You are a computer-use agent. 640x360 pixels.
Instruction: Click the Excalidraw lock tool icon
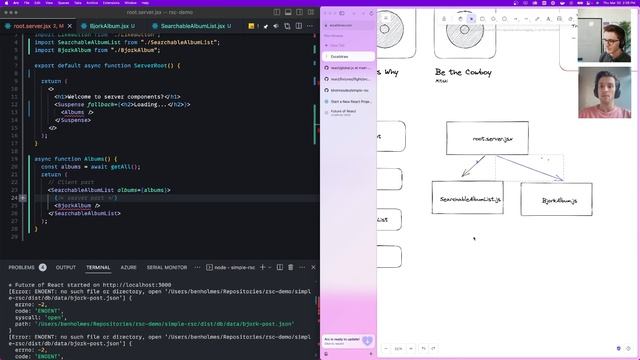[444, 19]
